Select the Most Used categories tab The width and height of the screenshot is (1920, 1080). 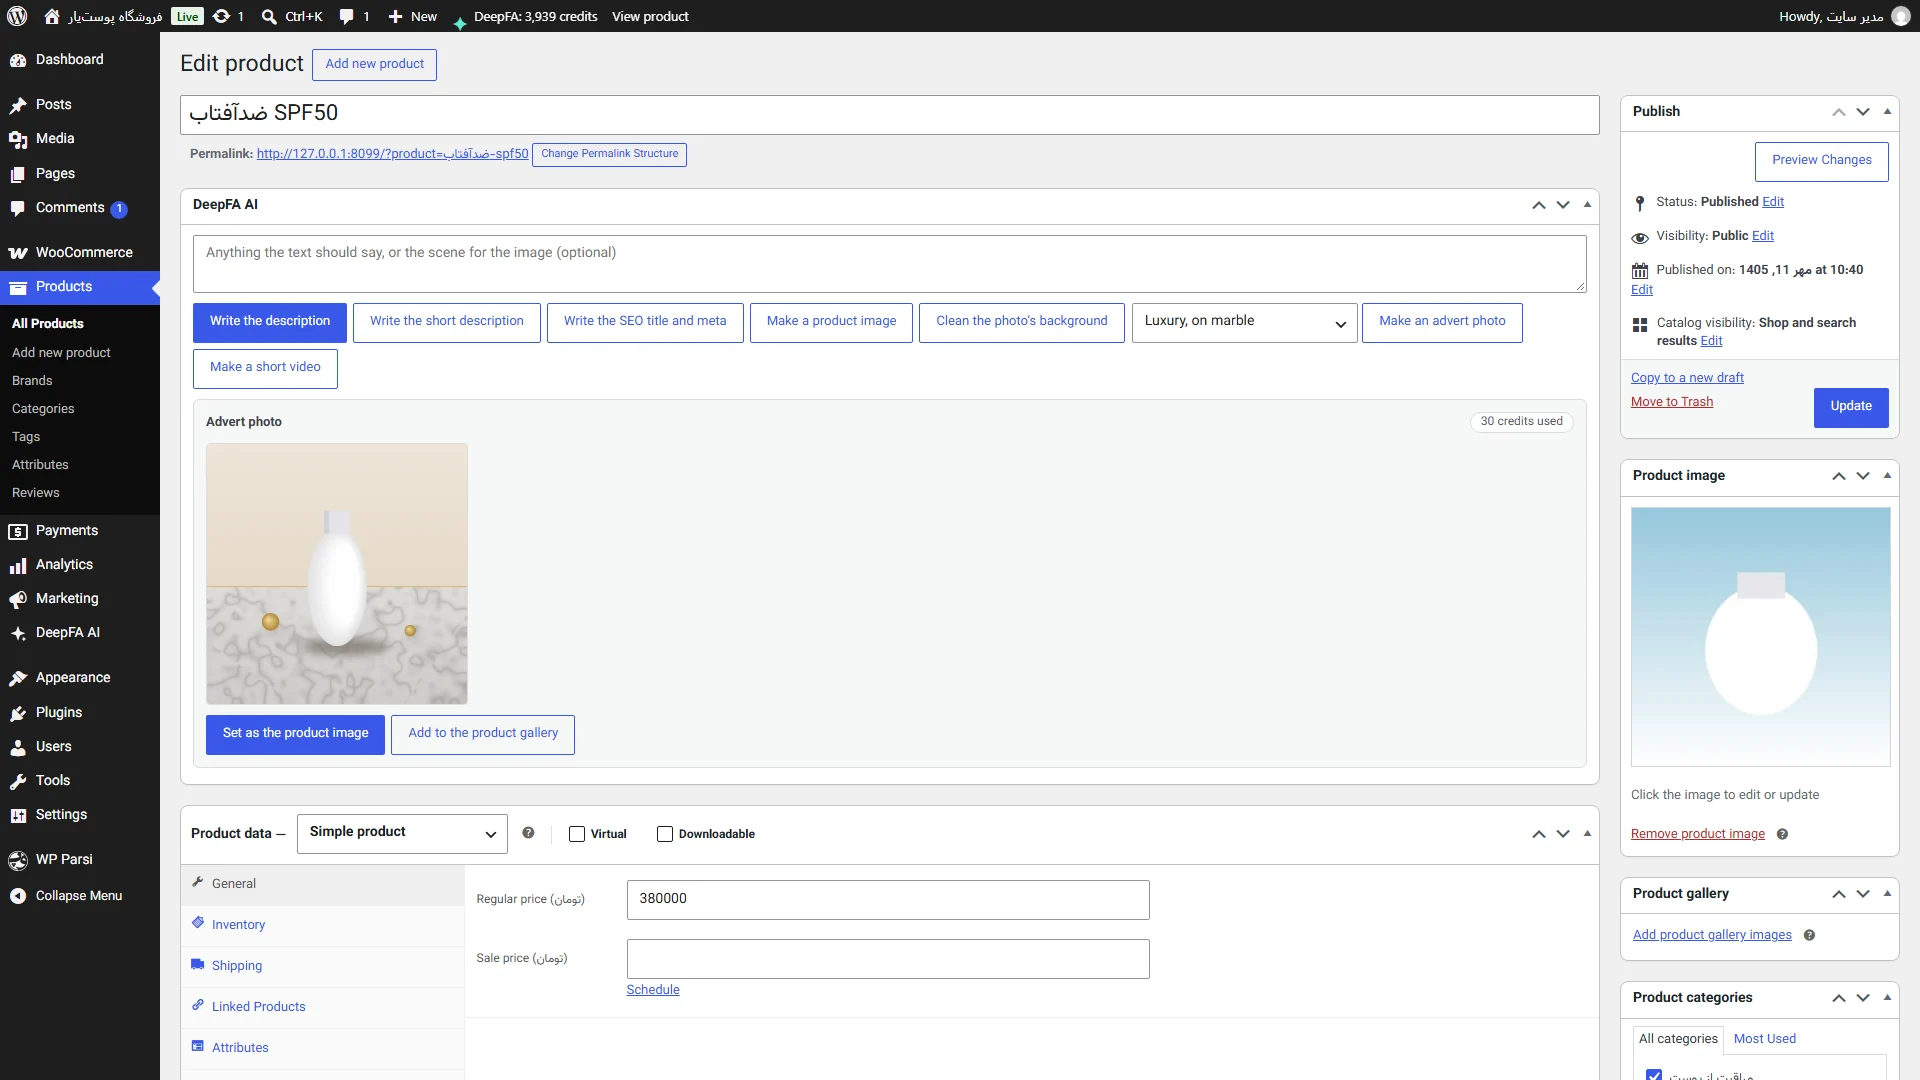point(1764,1039)
